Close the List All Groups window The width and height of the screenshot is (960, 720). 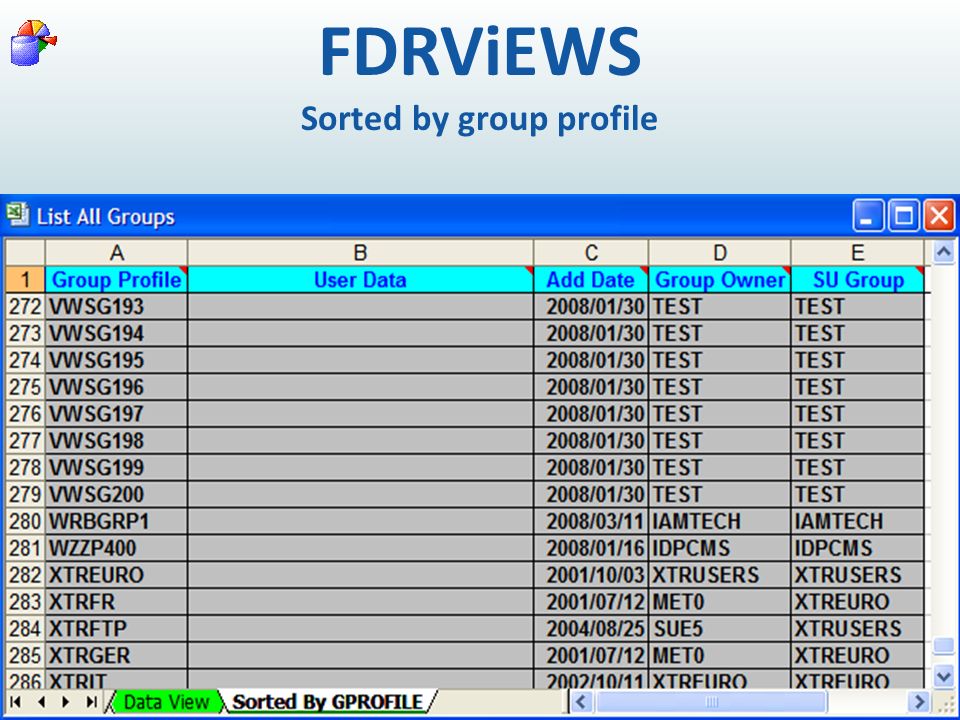939,216
